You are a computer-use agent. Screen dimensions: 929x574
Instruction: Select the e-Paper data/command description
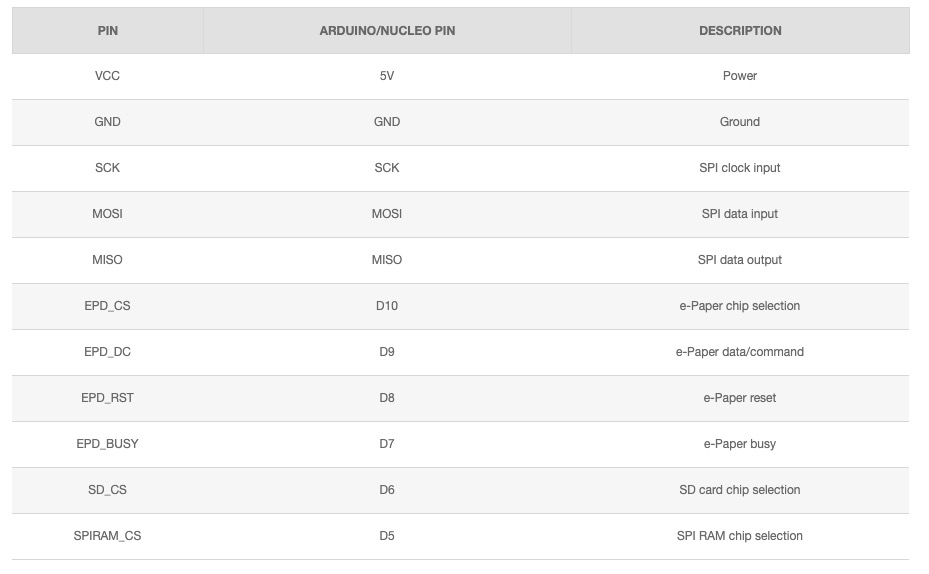740,352
